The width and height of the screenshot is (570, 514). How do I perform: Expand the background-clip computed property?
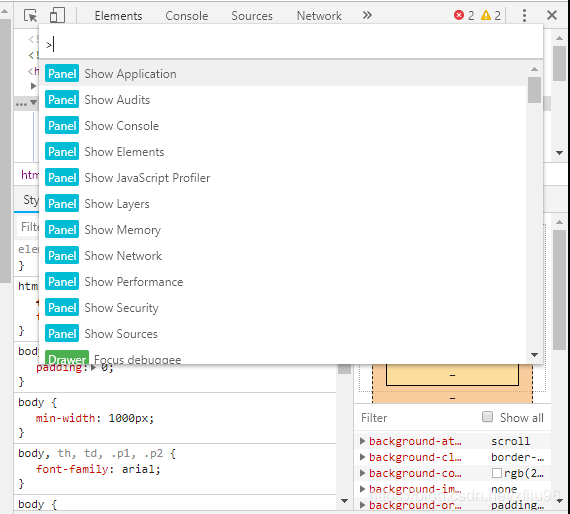point(362,457)
